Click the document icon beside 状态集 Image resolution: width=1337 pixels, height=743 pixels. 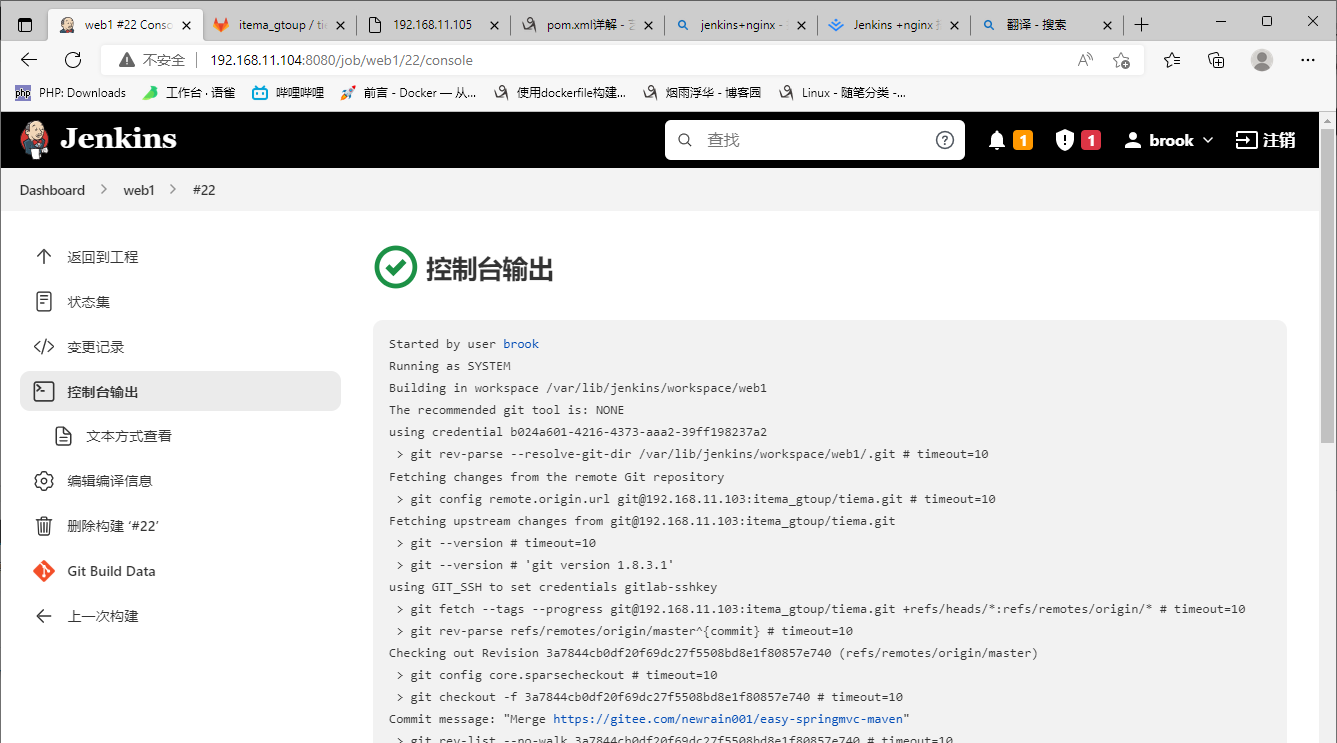(x=44, y=302)
